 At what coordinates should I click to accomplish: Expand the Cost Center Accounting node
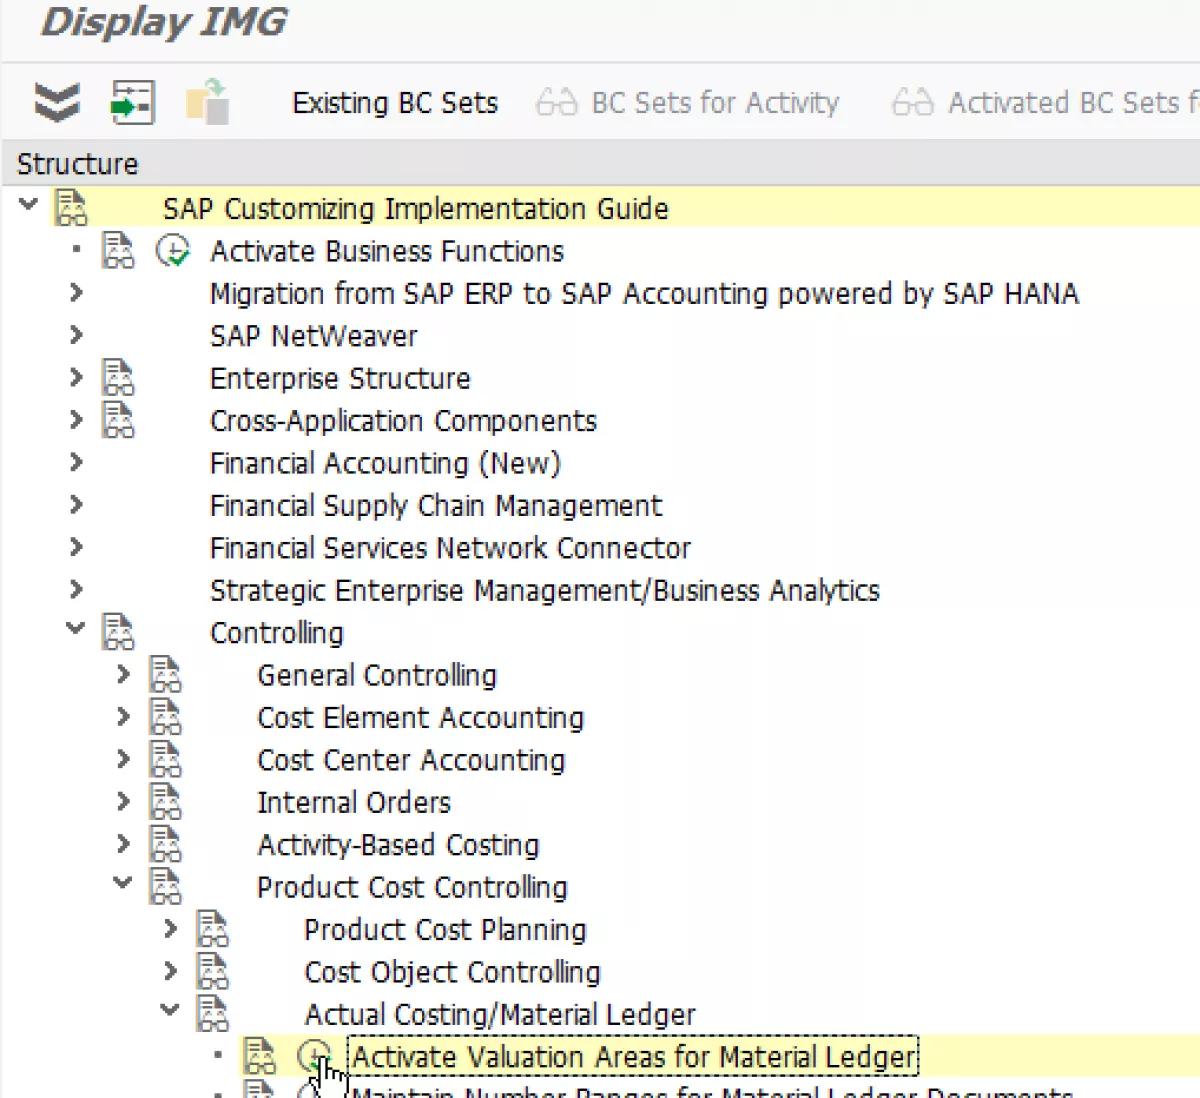123,759
